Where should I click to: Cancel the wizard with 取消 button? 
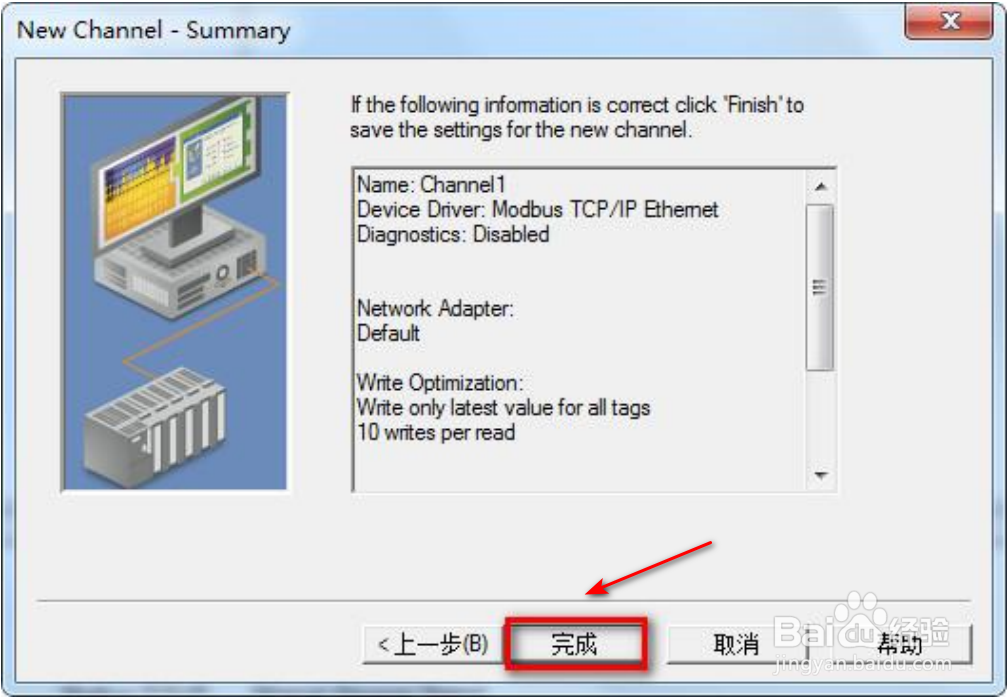(736, 644)
